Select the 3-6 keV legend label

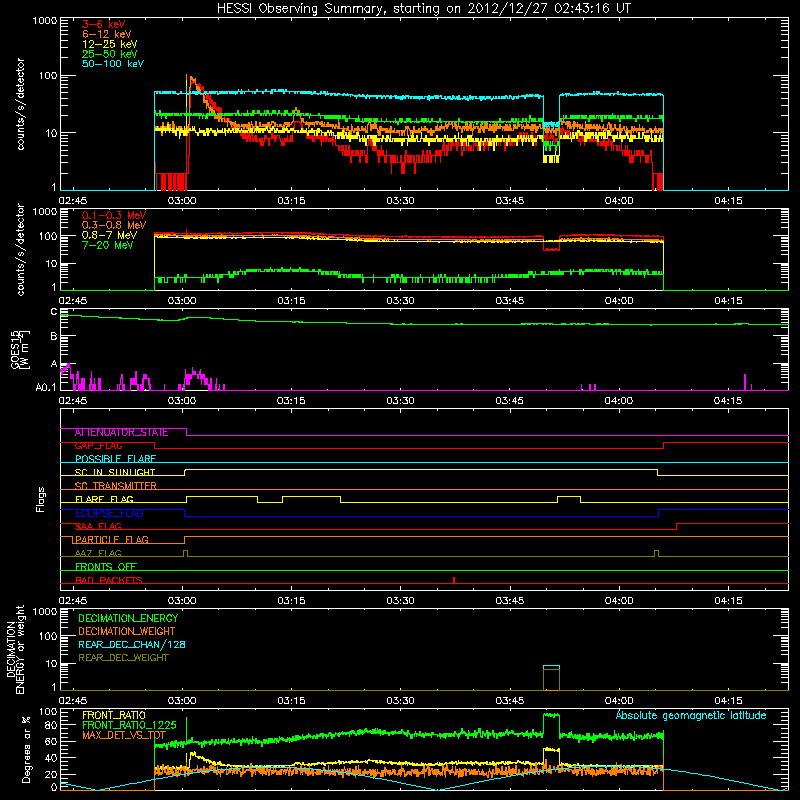[104, 24]
